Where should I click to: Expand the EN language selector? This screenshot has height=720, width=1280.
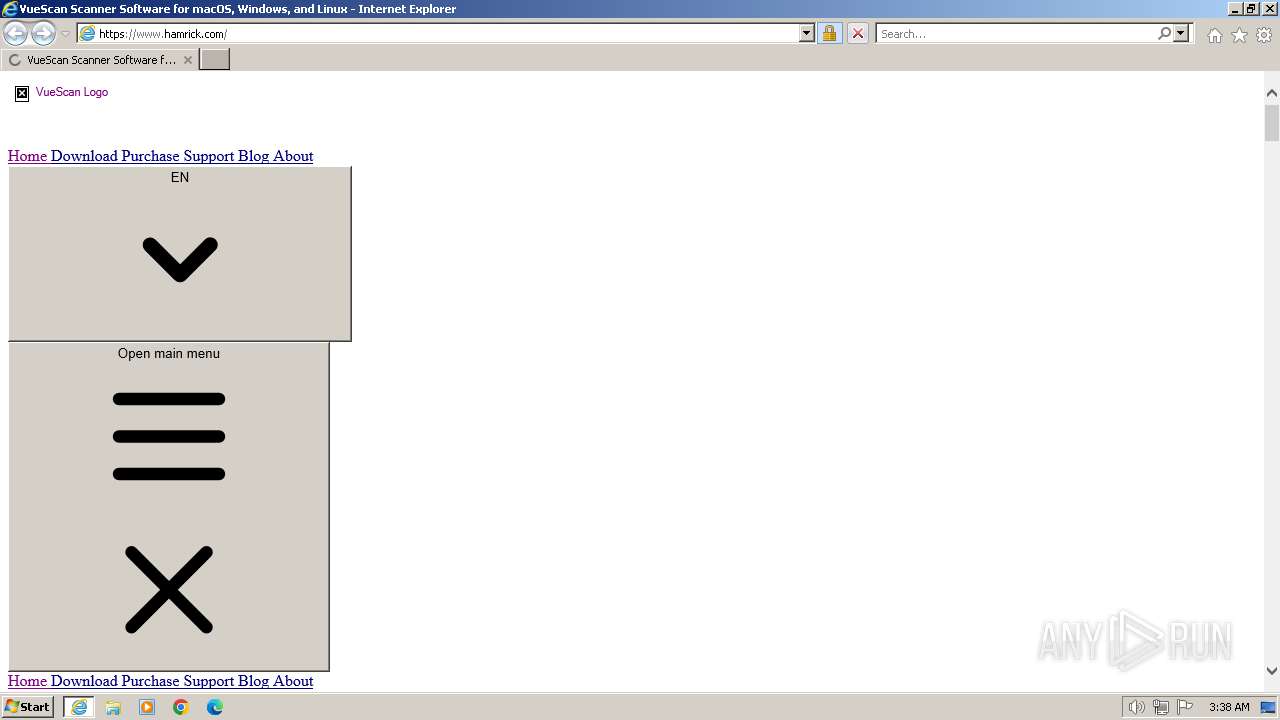click(x=180, y=254)
